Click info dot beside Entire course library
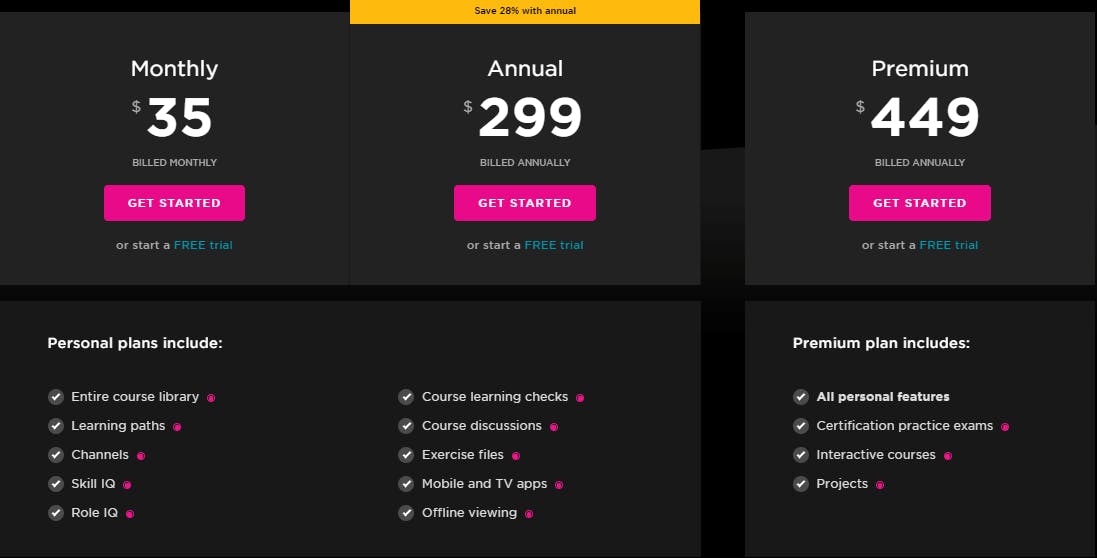 211,398
